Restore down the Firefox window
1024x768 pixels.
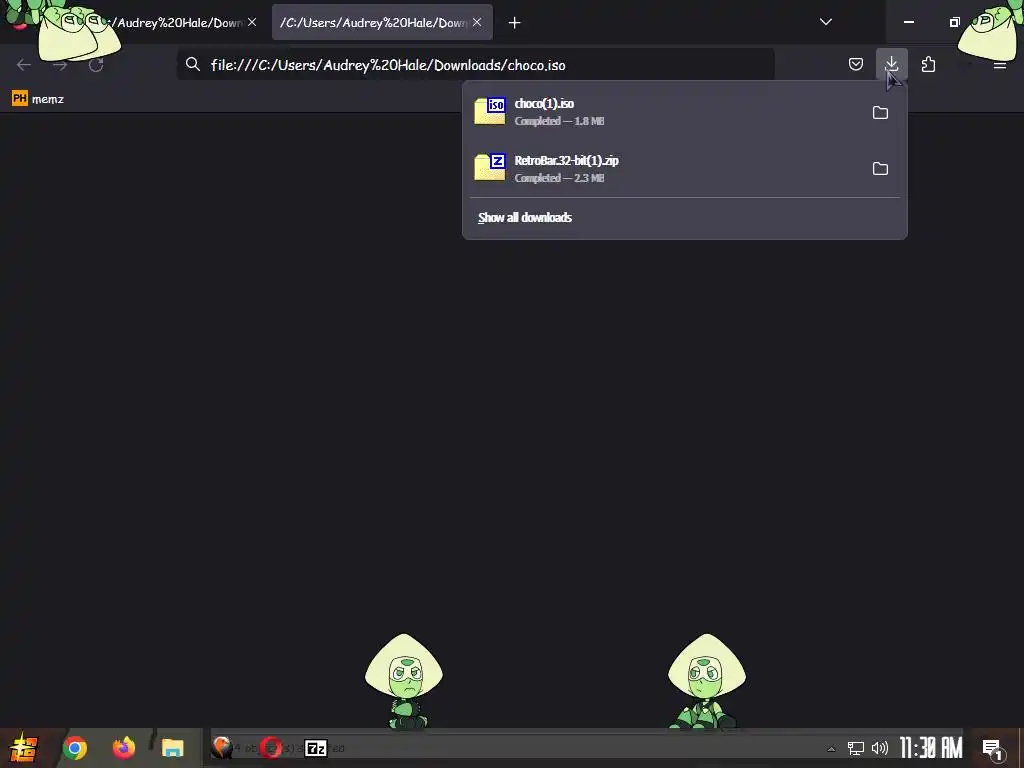954,22
